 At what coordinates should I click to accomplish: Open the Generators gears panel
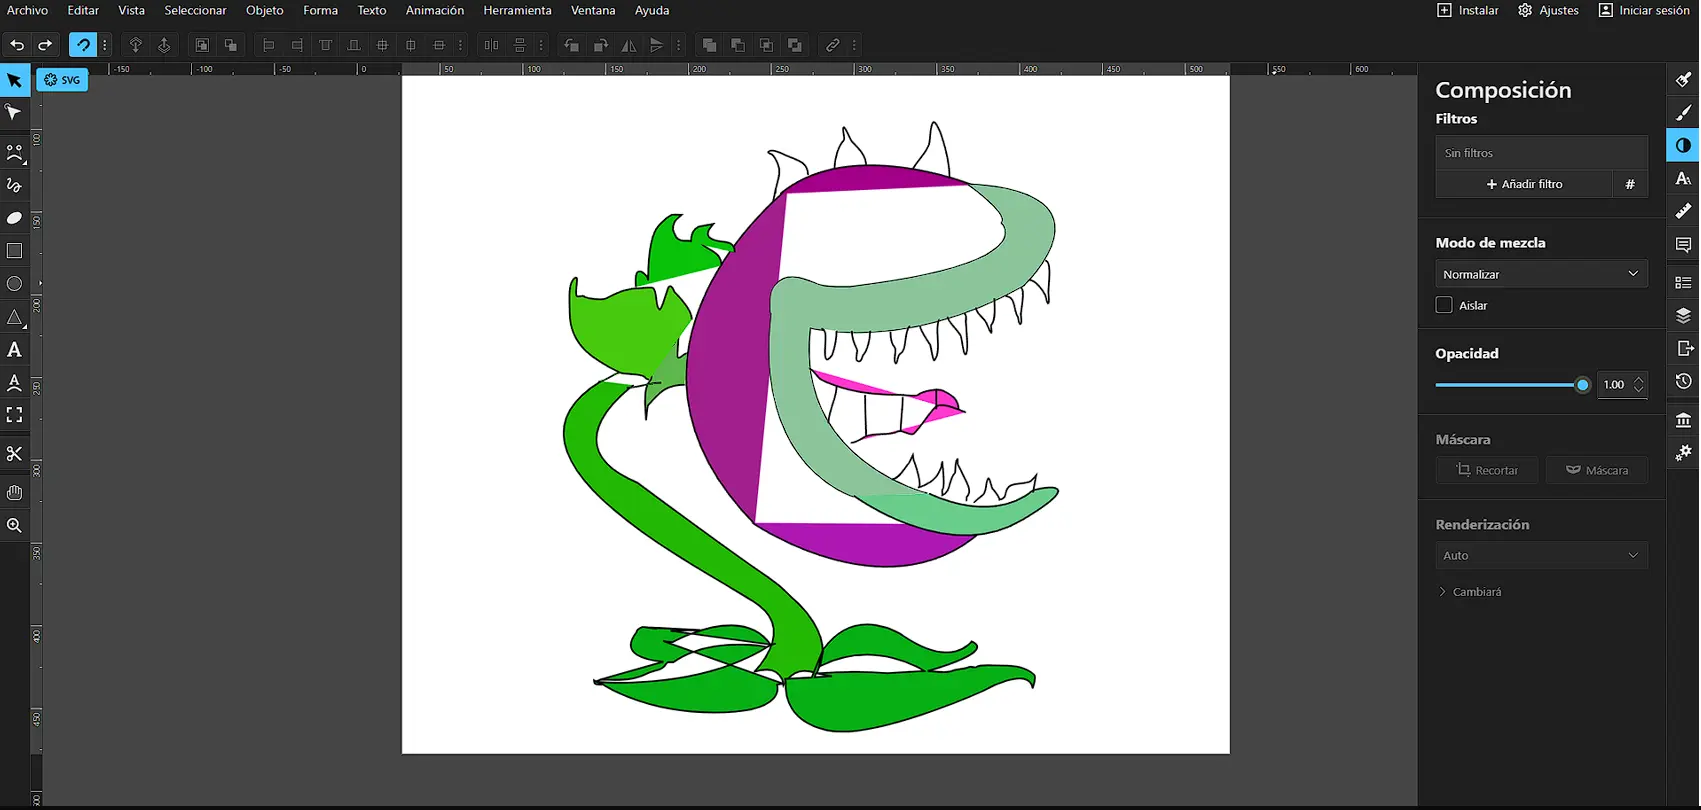pyautogui.click(x=1683, y=453)
